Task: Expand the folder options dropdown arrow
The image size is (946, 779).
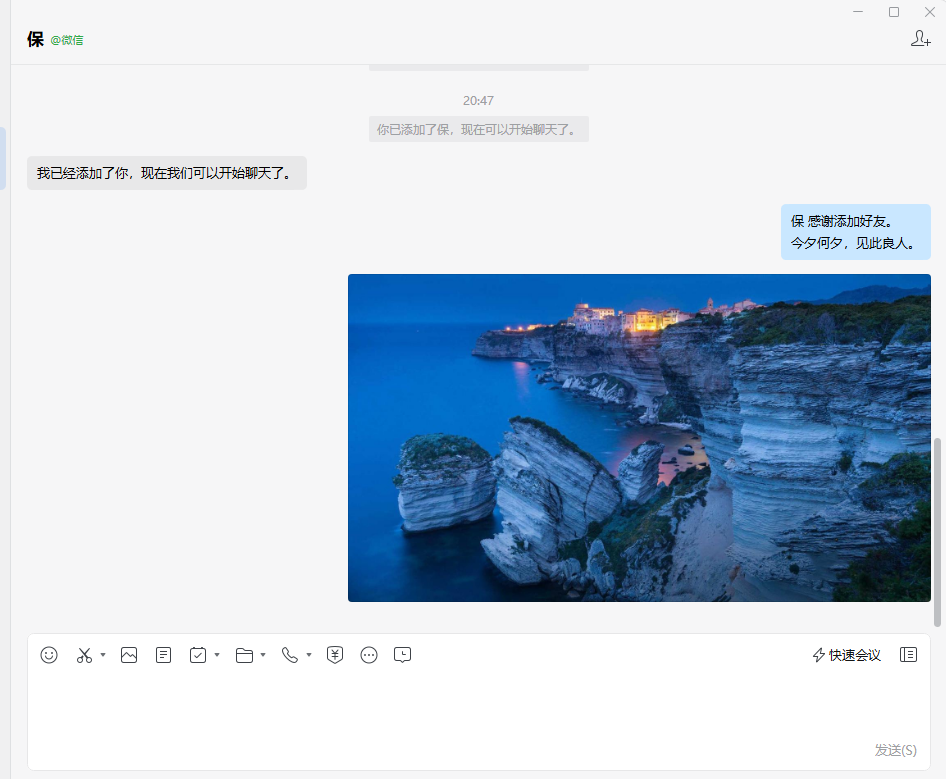Action: [x=263, y=655]
